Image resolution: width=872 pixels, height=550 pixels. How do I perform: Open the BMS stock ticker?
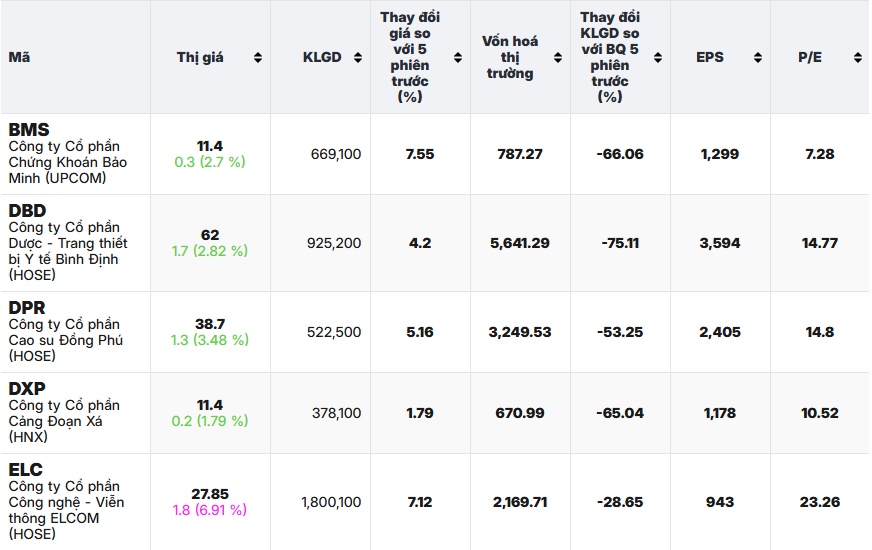[x=29, y=130]
